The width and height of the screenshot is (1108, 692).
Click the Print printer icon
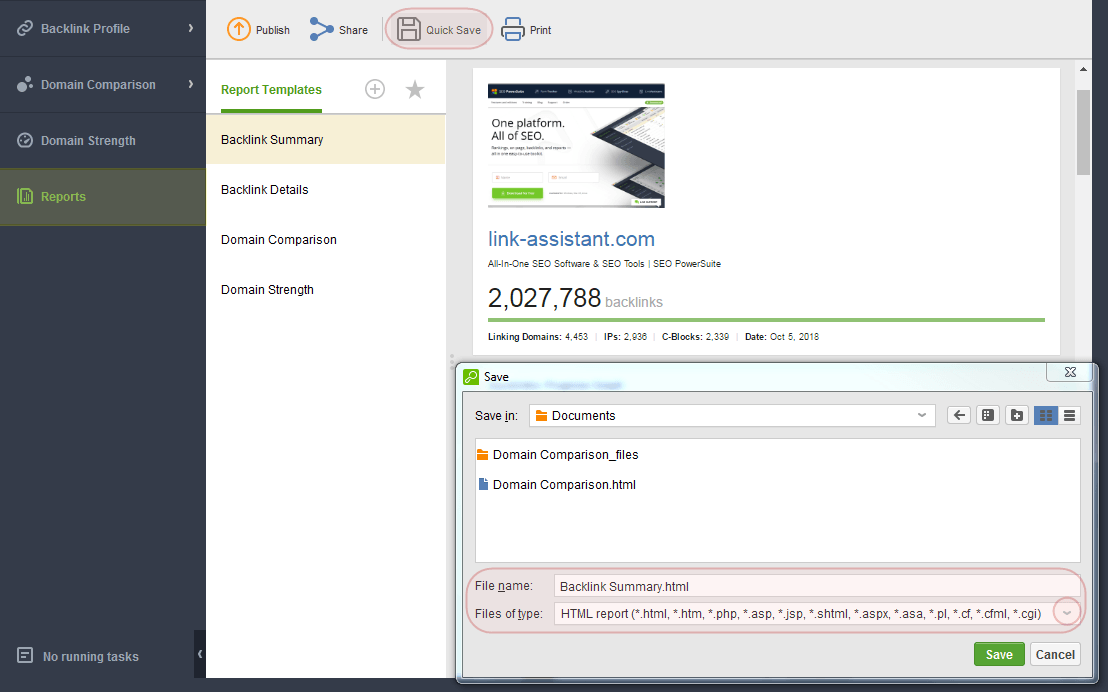coord(512,29)
